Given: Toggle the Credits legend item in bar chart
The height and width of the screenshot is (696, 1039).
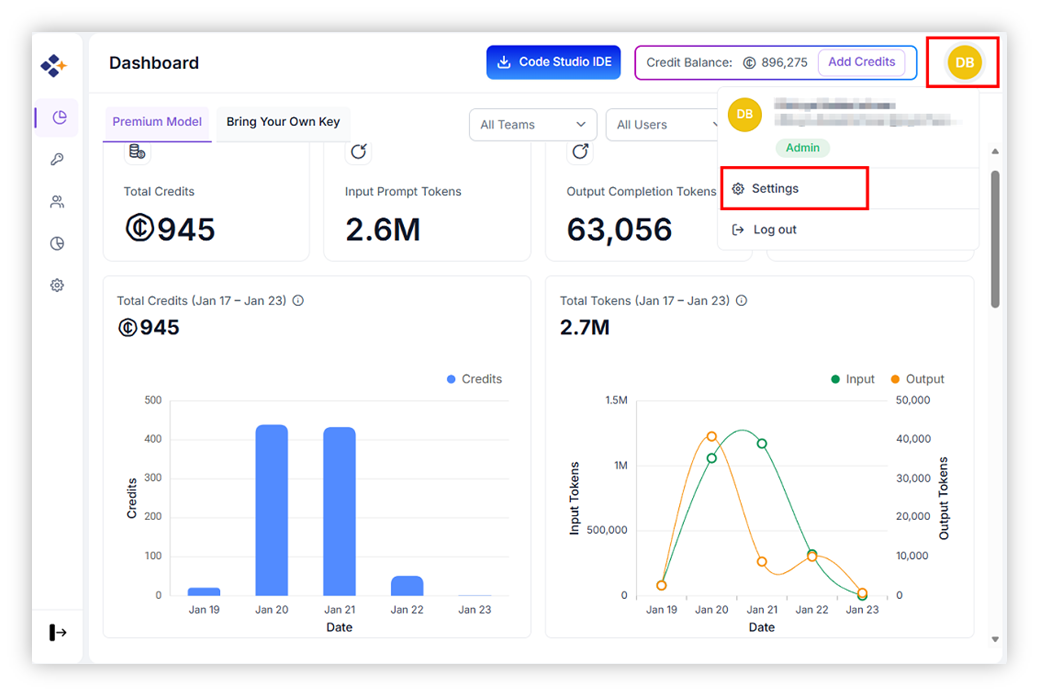Looking at the screenshot, I should [474, 379].
